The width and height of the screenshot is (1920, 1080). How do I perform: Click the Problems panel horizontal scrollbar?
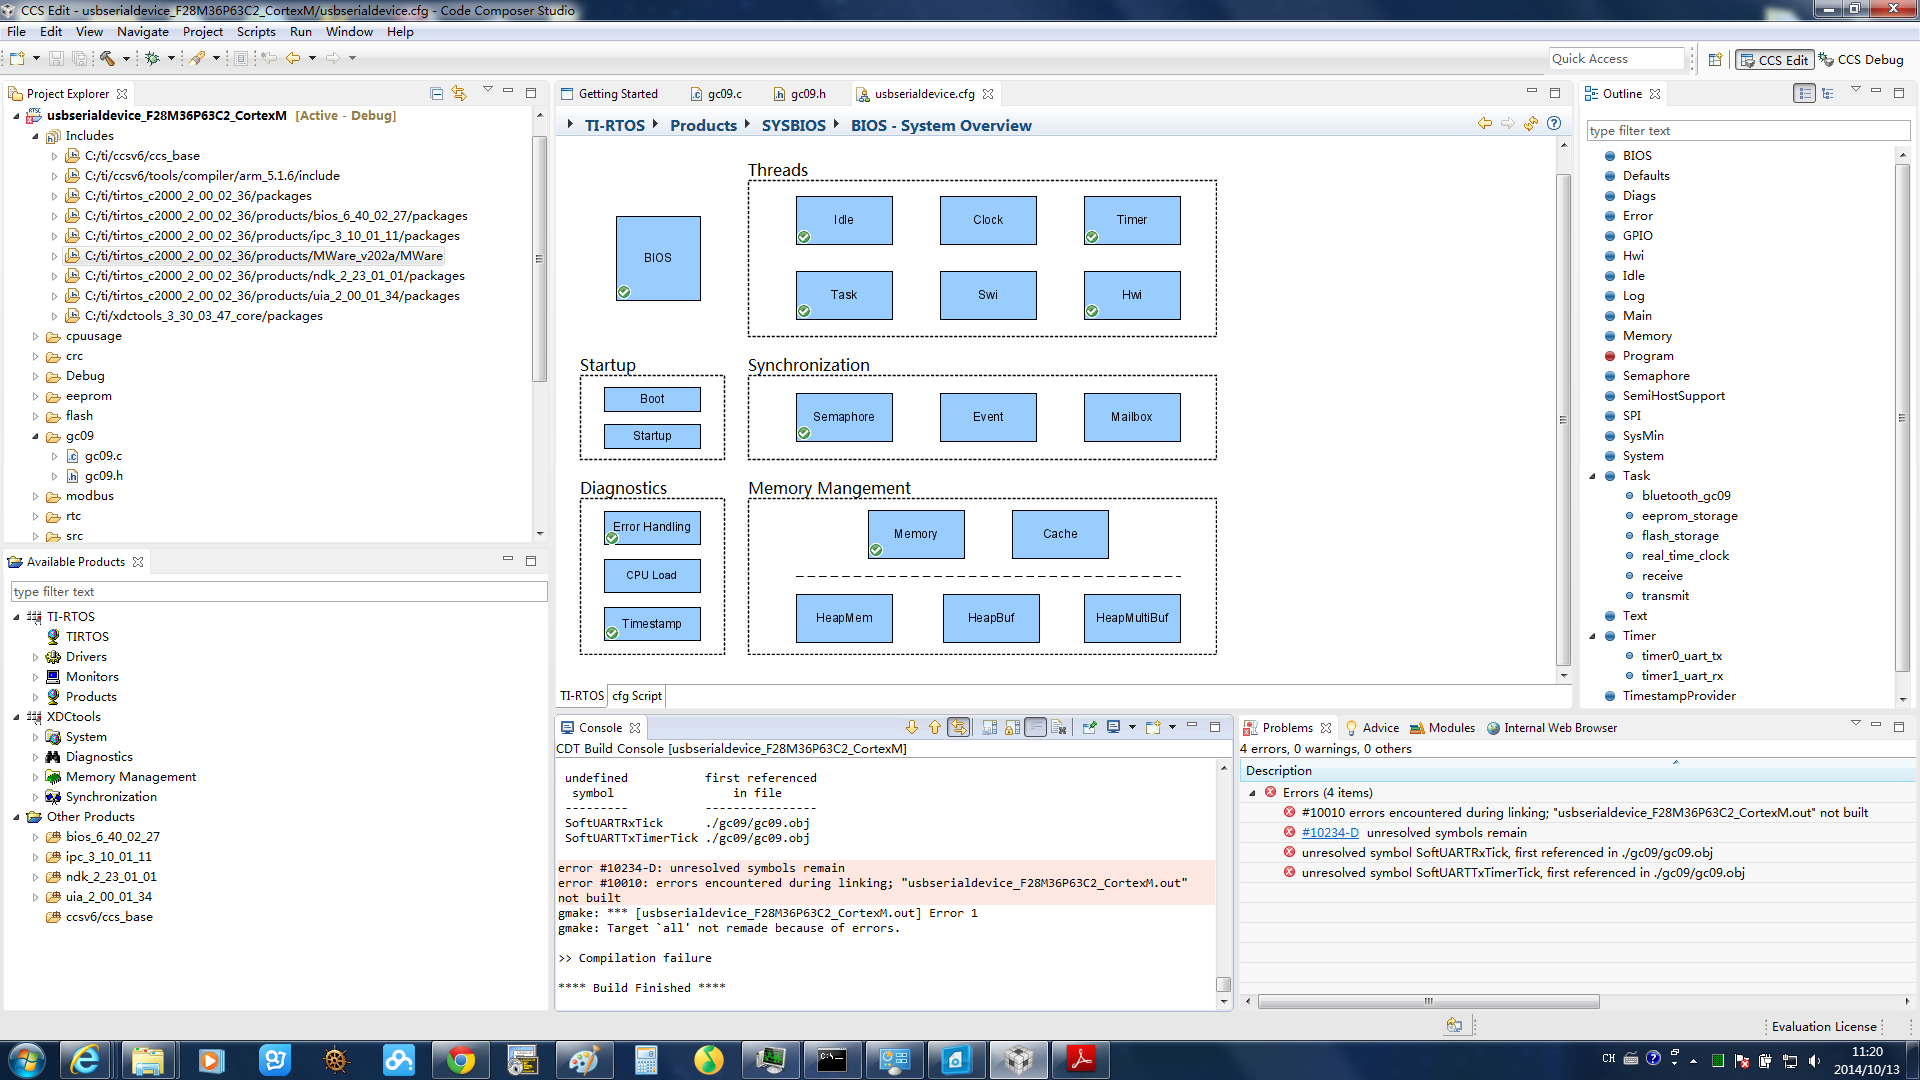click(x=1428, y=1001)
